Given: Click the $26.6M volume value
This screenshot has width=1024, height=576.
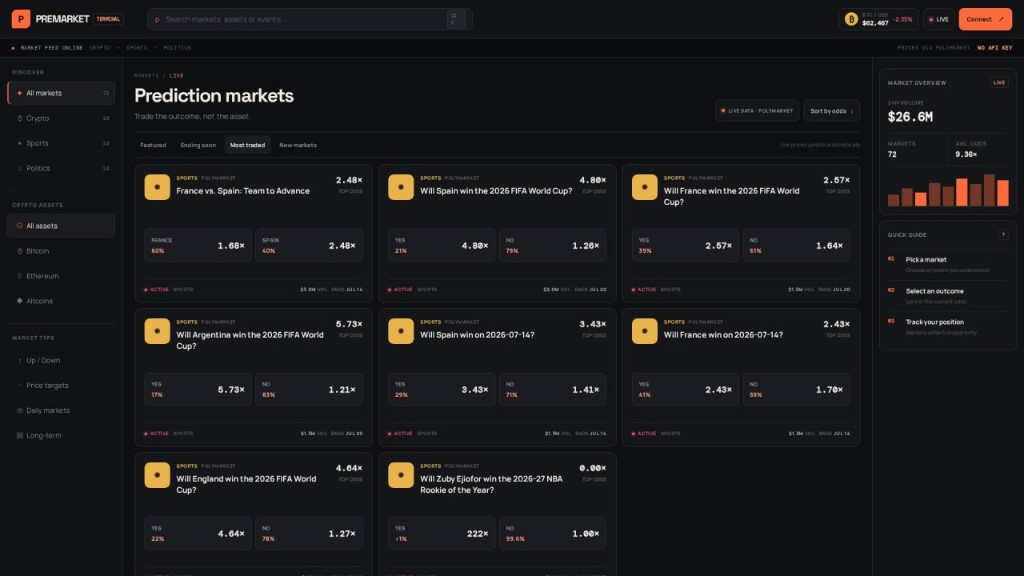Looking at the screenshot, I should tap(910, 117).
